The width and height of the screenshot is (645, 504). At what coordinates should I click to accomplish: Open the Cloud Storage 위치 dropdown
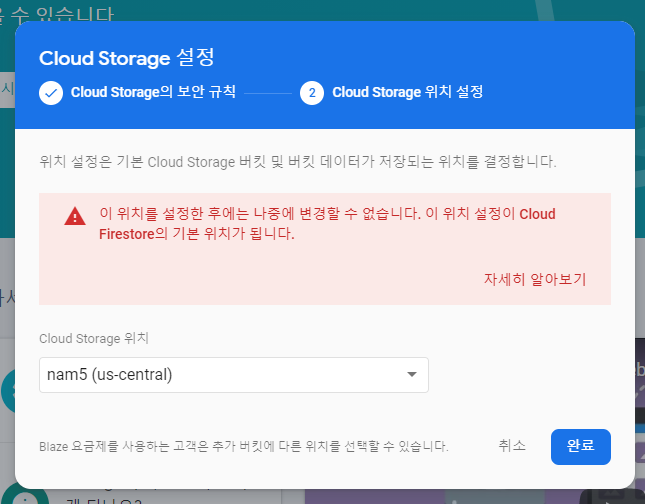(x=234, y=375)
